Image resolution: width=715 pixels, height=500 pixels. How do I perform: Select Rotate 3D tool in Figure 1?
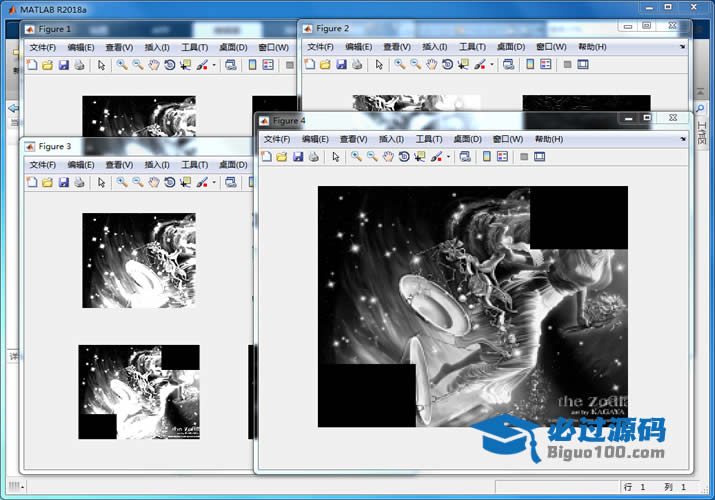tap(169, 65)
